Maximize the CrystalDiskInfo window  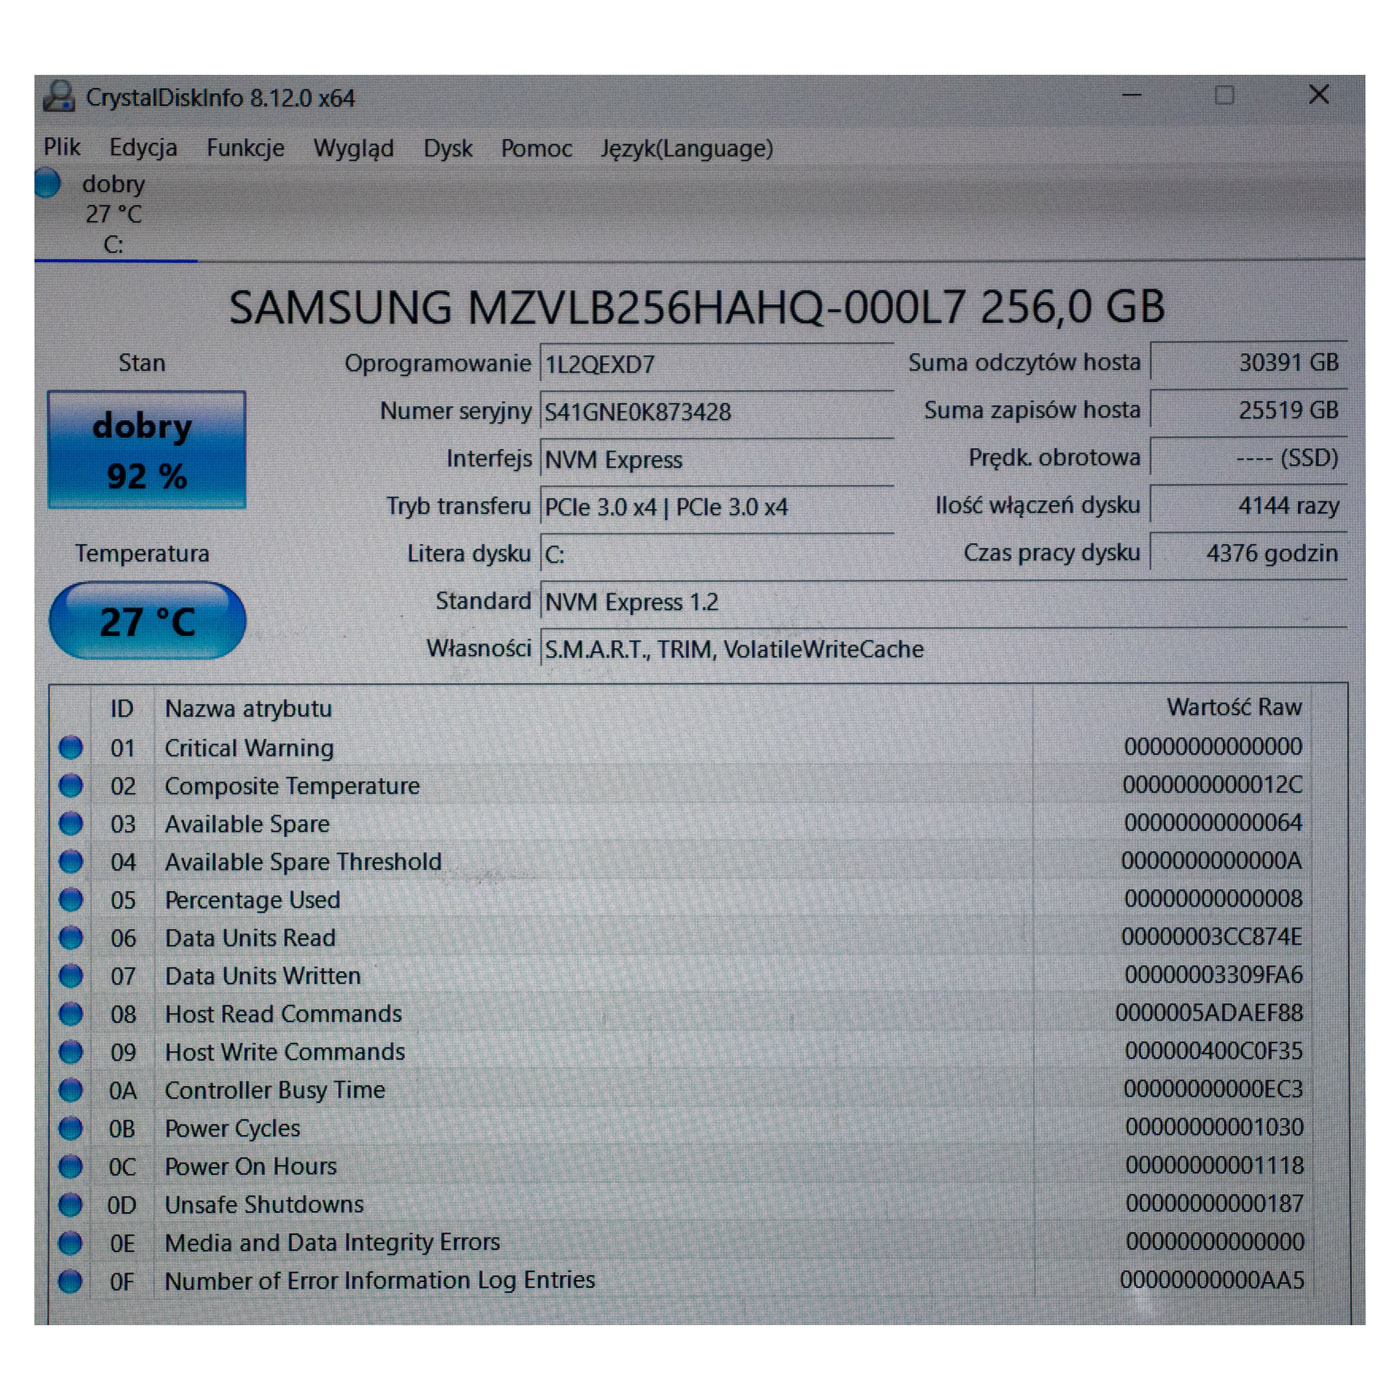[1224, 95]
